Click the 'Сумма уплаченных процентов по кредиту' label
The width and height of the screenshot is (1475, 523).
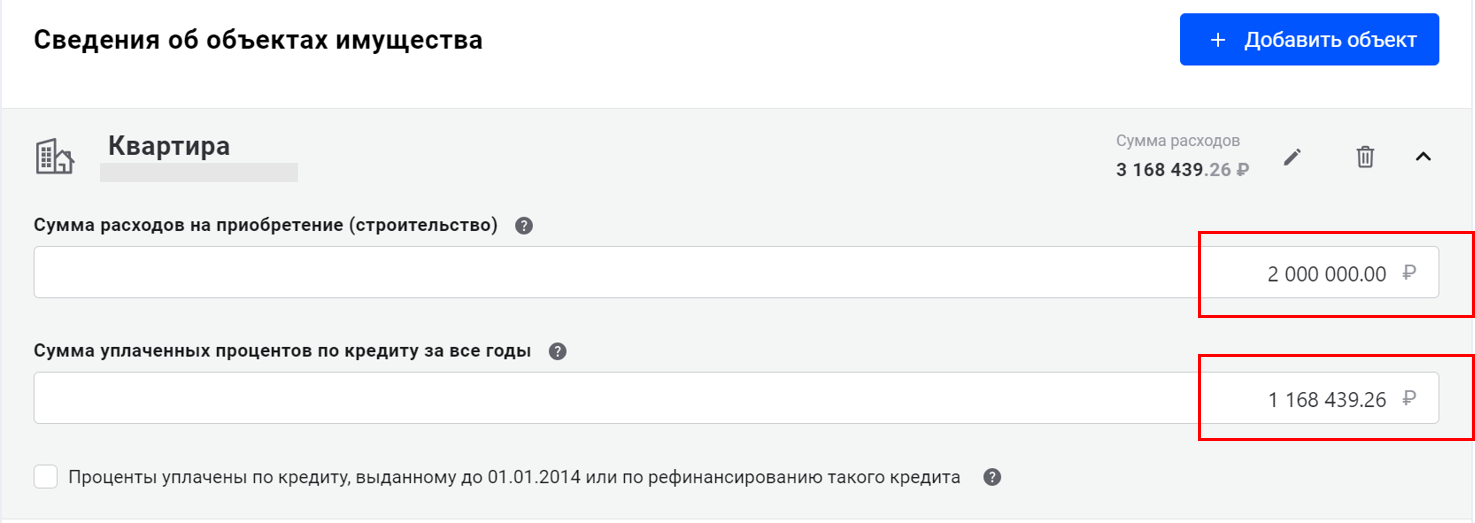[x=282, y=352]
